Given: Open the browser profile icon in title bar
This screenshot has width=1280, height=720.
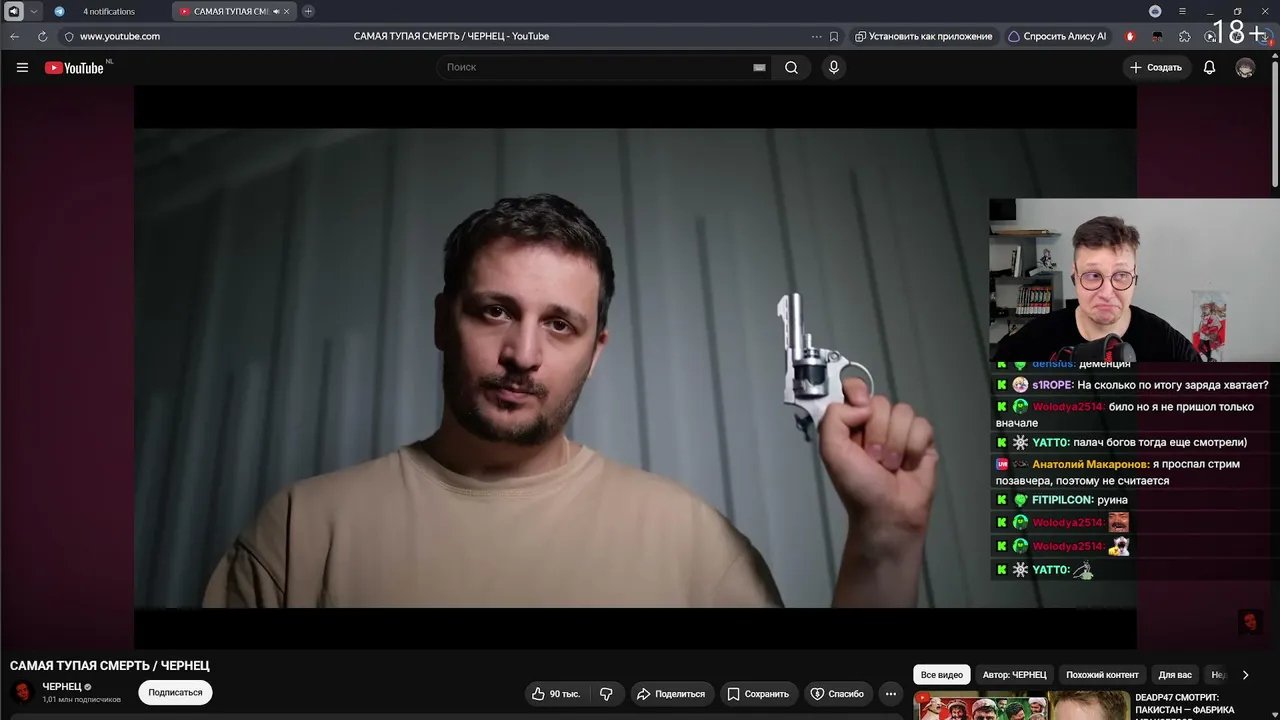Looking at the screenshot, I should [1155, 11].
